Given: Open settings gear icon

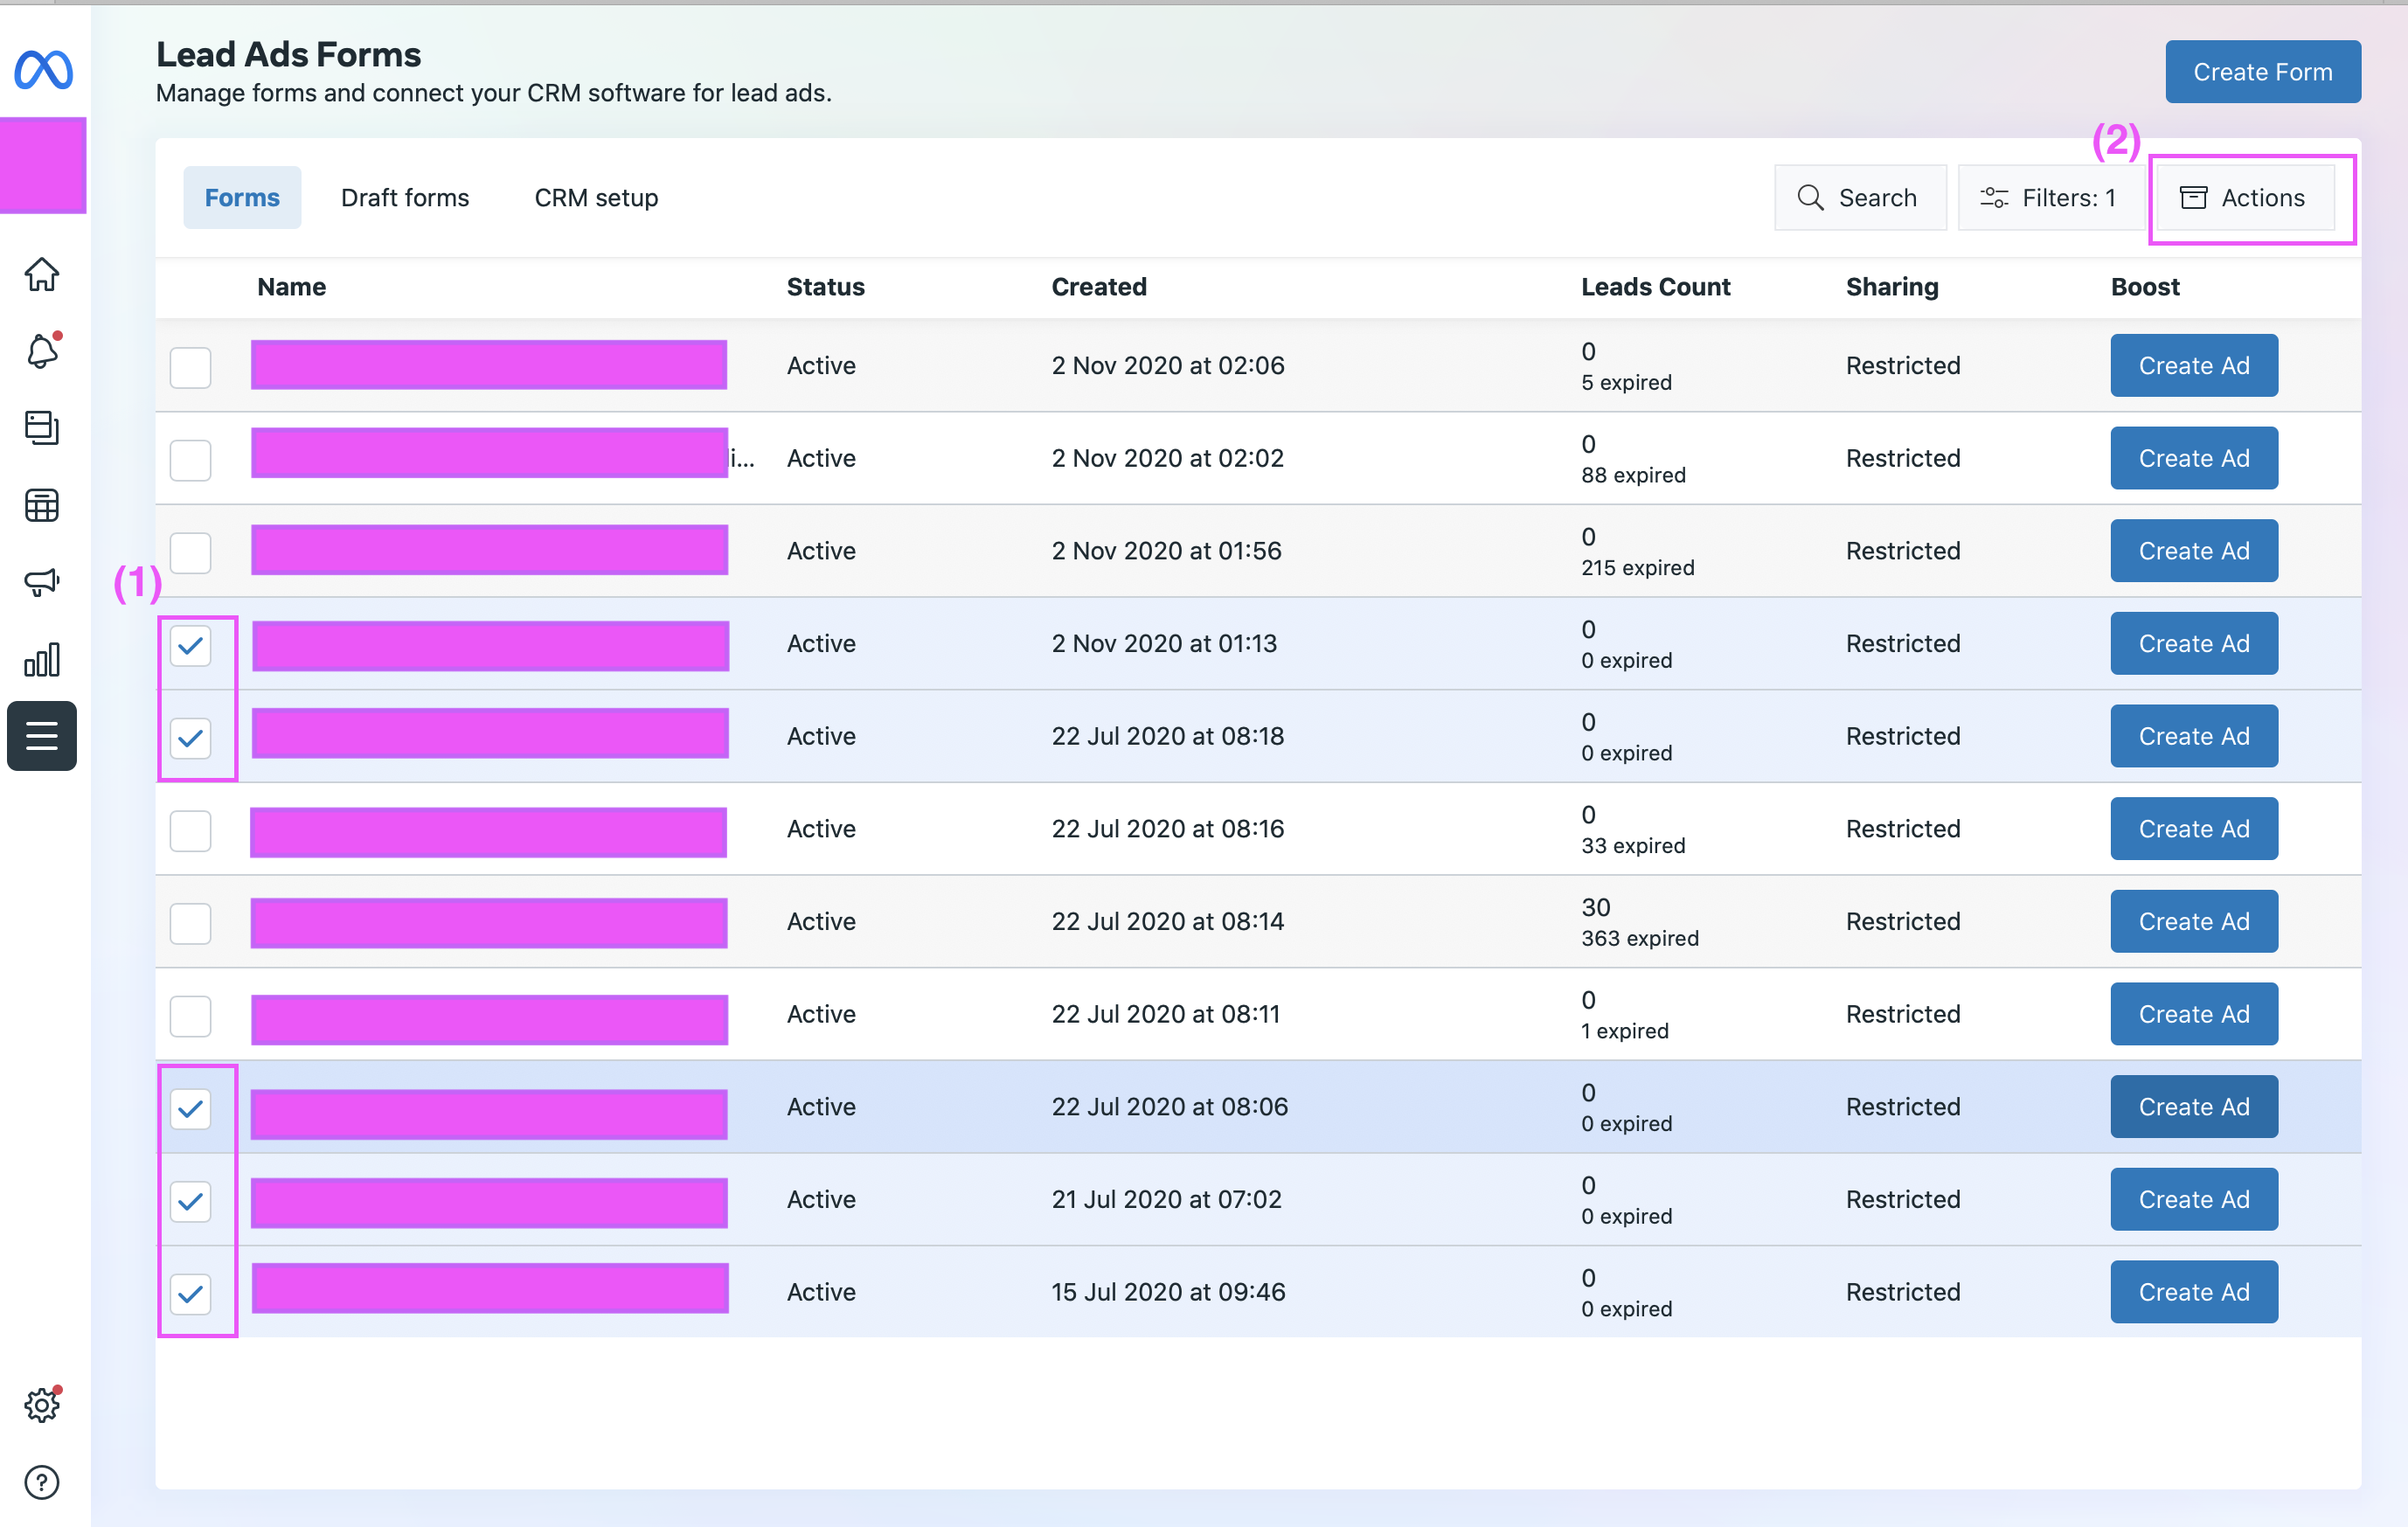Looking at the screenshot, I should 42,1405.
